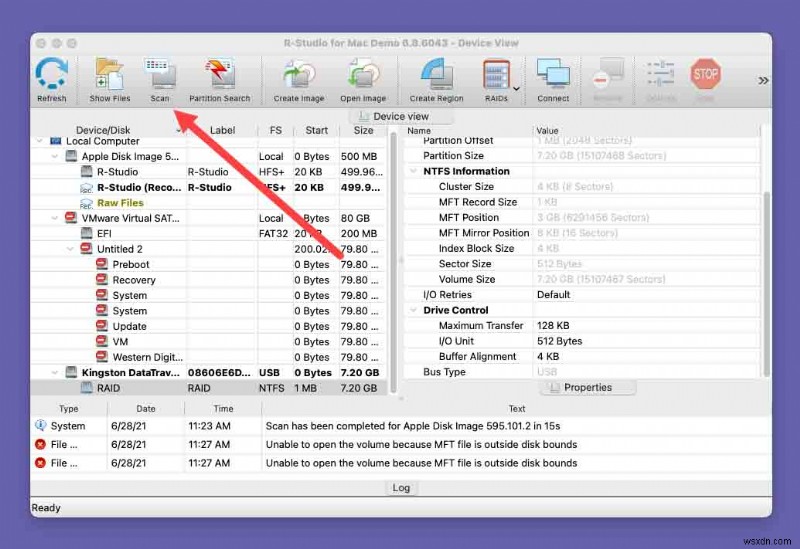Select the R-Studio HFS+ partition icon
Screen dimensions: 800x549
point(87,172)
